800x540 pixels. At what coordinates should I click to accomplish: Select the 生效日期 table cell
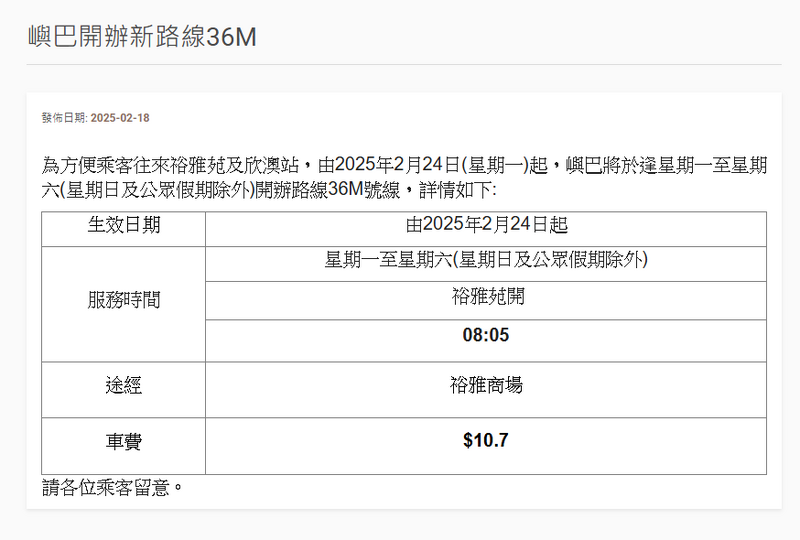point(123,225)
